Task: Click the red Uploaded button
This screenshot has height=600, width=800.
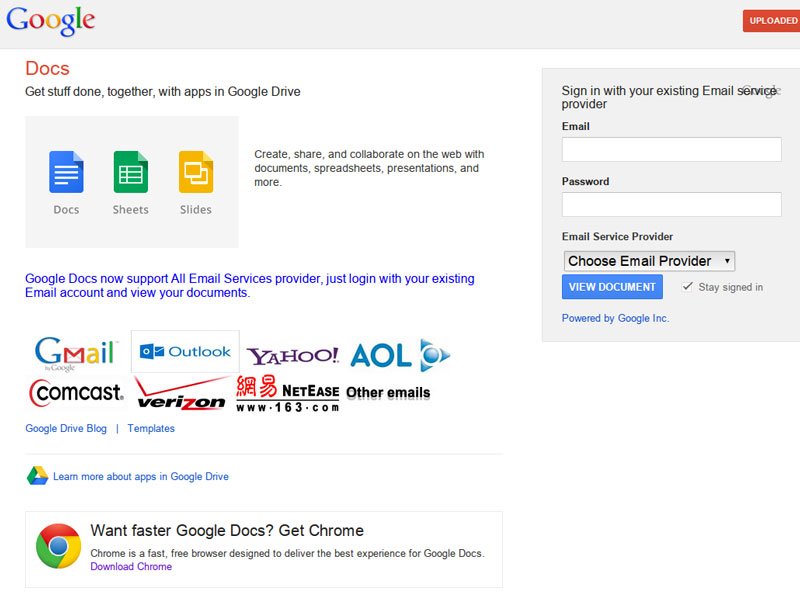Action: point(772,21)
